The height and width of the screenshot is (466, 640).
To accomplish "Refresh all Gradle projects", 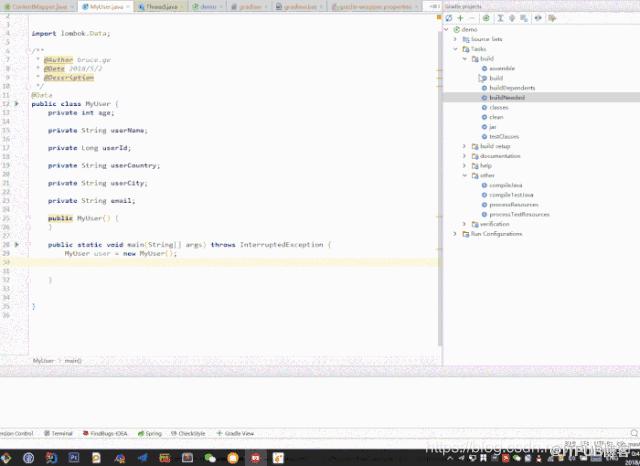I will tap(449, 18).
